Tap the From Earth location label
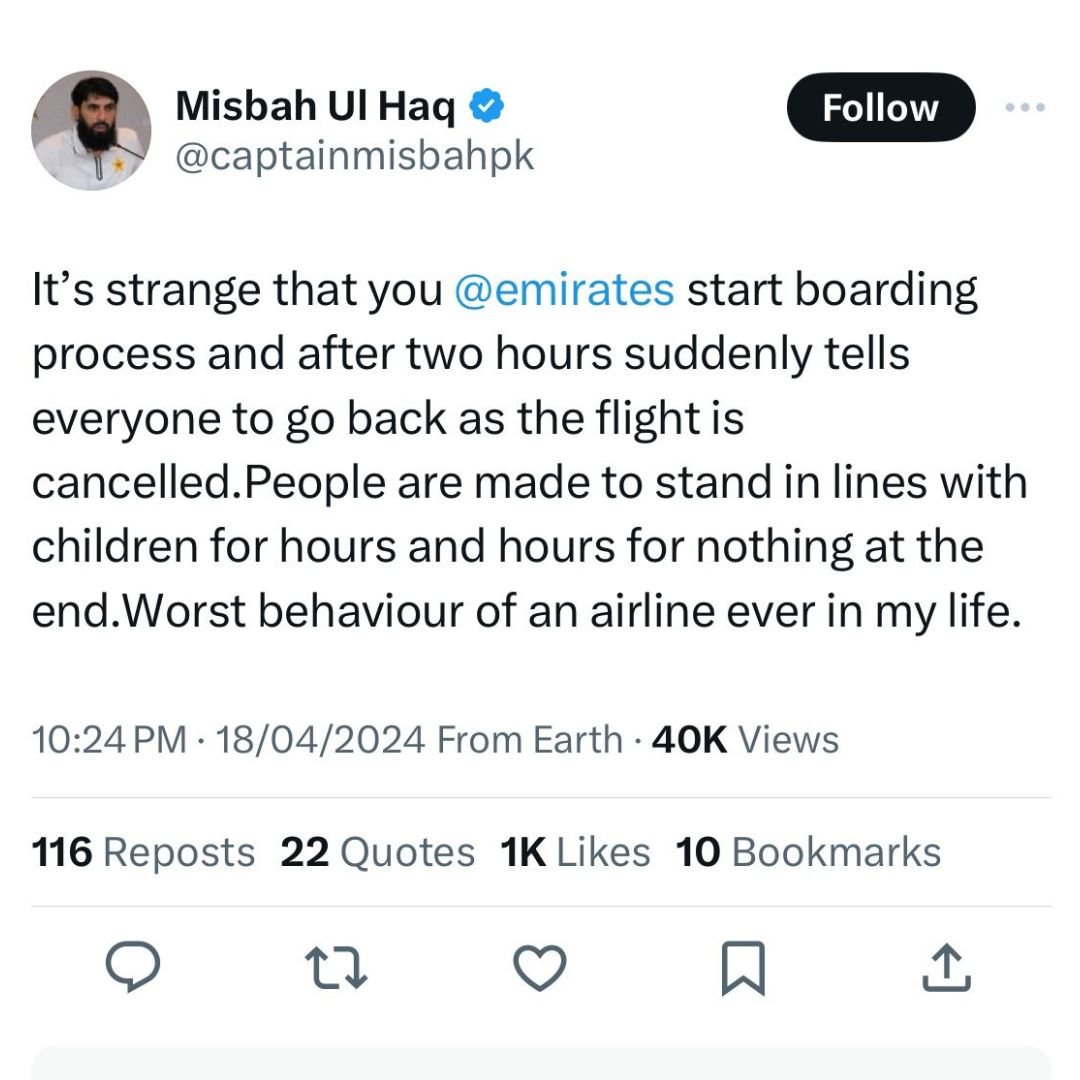The width and height of the screenshot is (1080, 1080). click(x=530, y=740)
